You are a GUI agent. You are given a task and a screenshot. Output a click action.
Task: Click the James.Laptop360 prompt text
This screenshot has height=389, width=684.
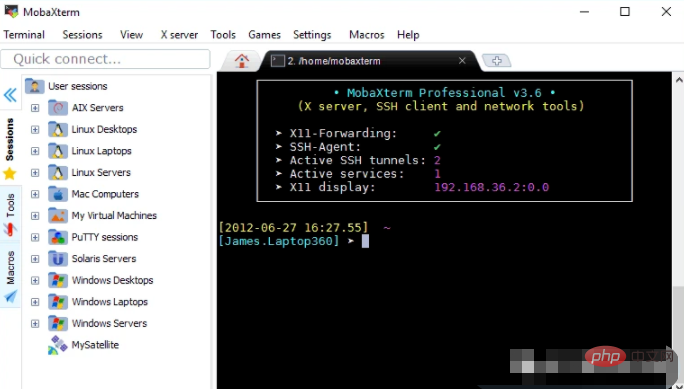tap(279, 241)
